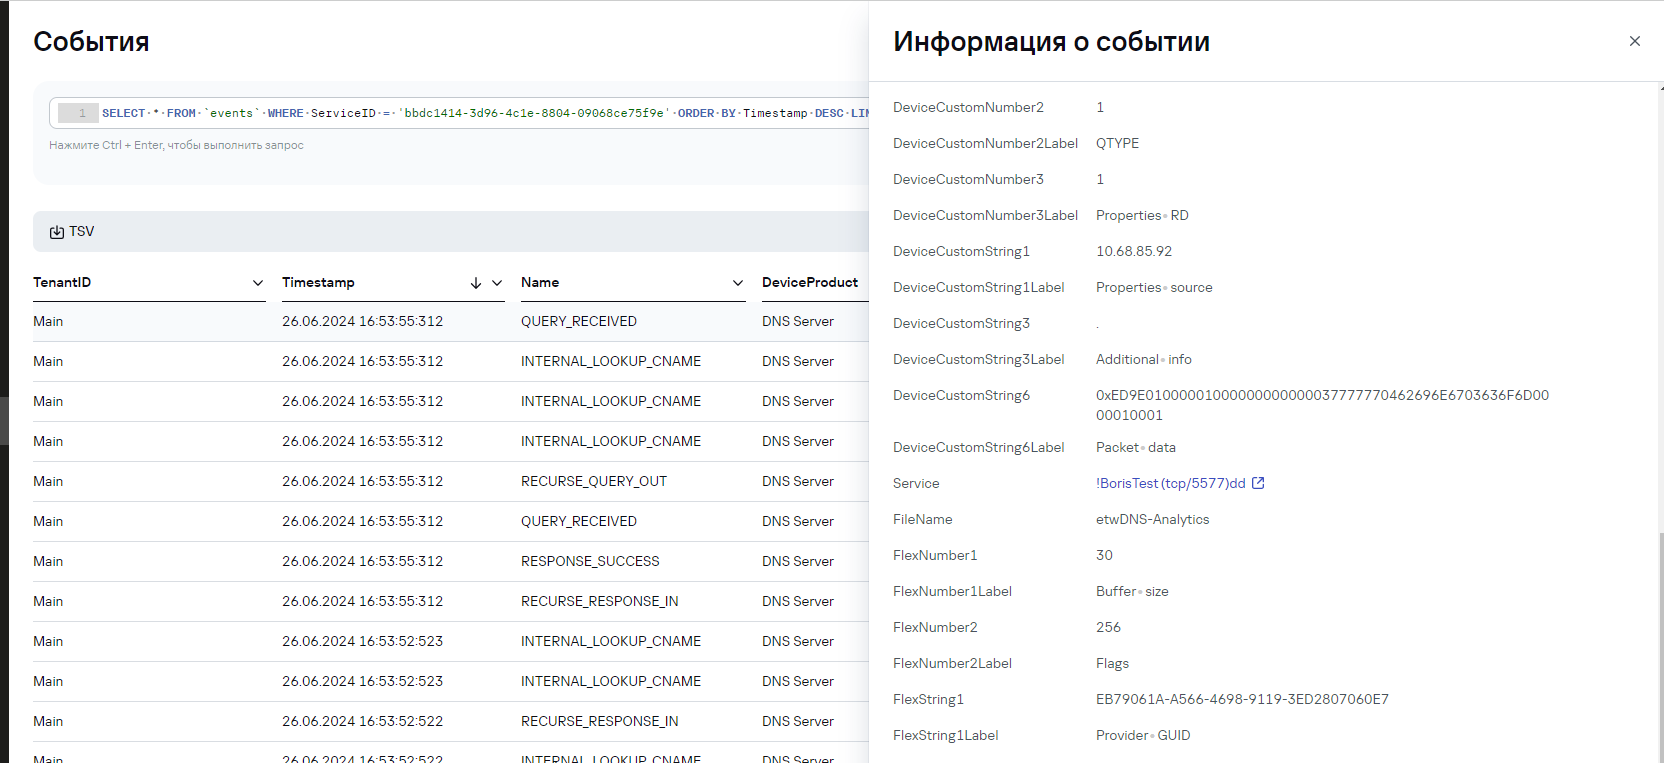Click the Provider GUID label value

(x=1143, y=735)
